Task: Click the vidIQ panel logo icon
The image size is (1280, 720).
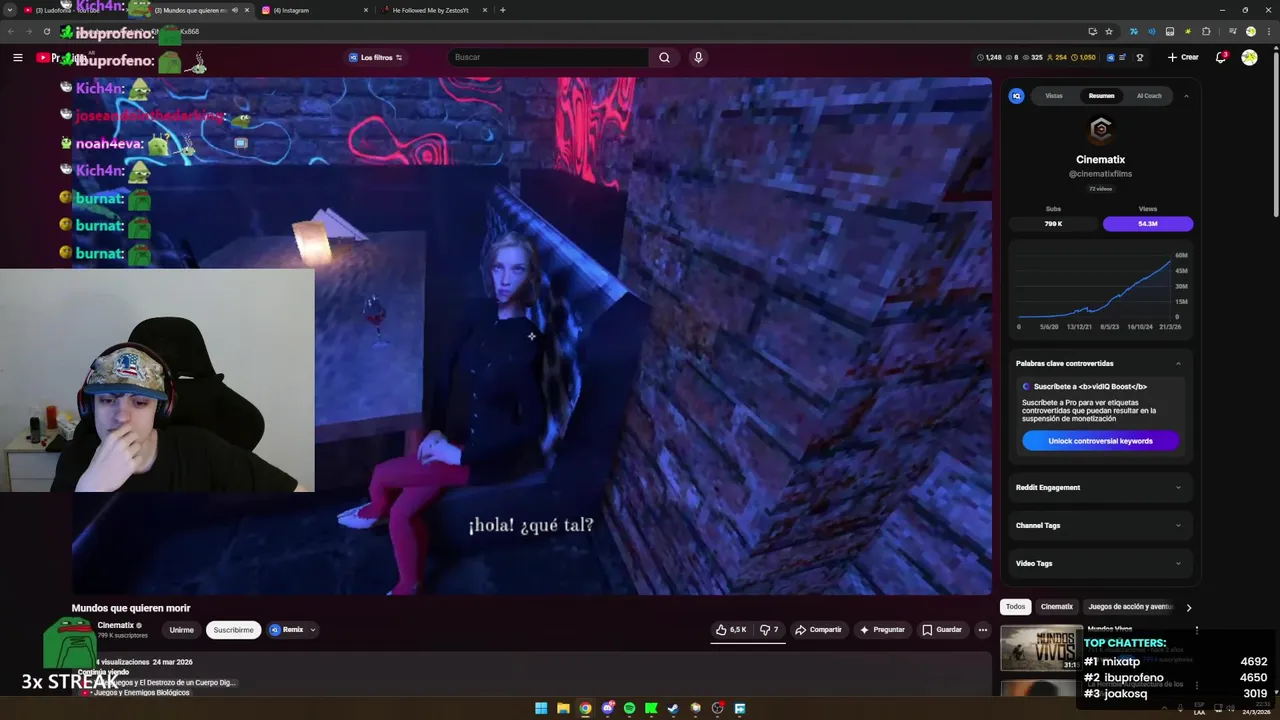Action: [1016, 96]
